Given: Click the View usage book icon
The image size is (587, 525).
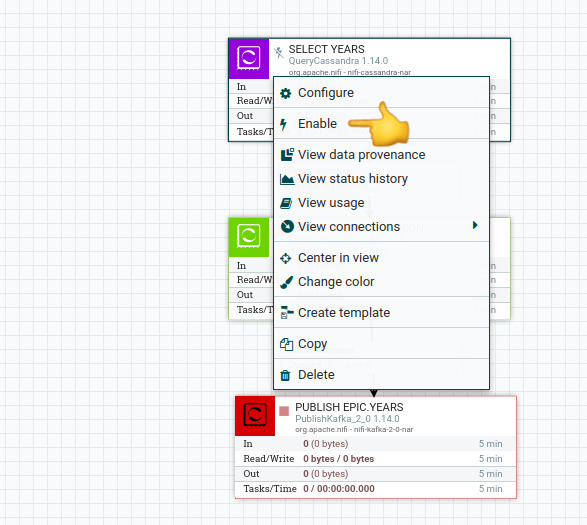Looking at the screenshot, I should point(286,203).
